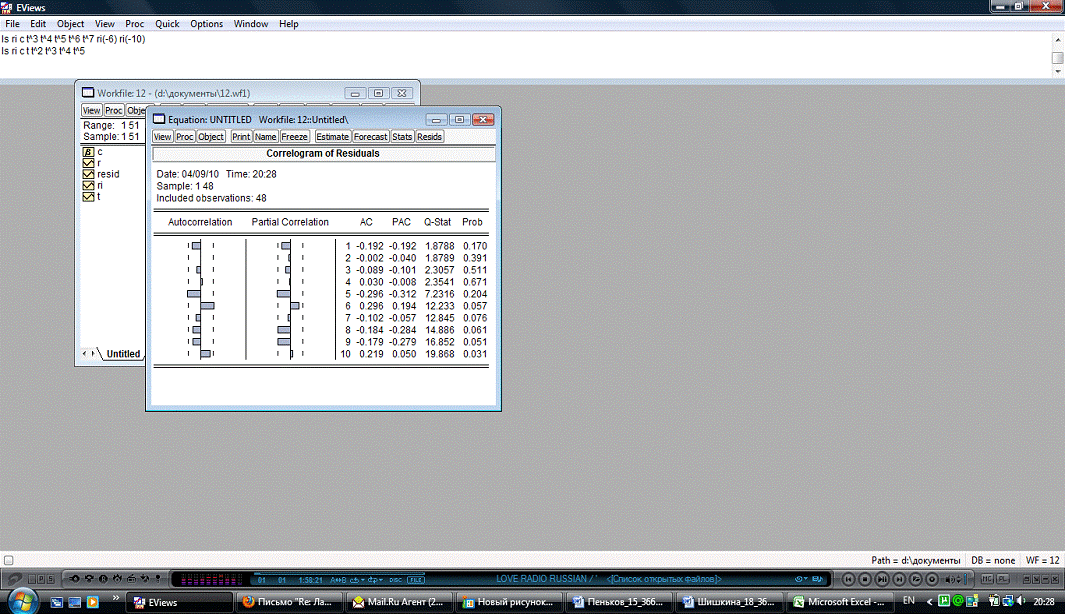1065x614 pixels.
Task: Click the Forecast button
Action: click(x=370, y=137)
